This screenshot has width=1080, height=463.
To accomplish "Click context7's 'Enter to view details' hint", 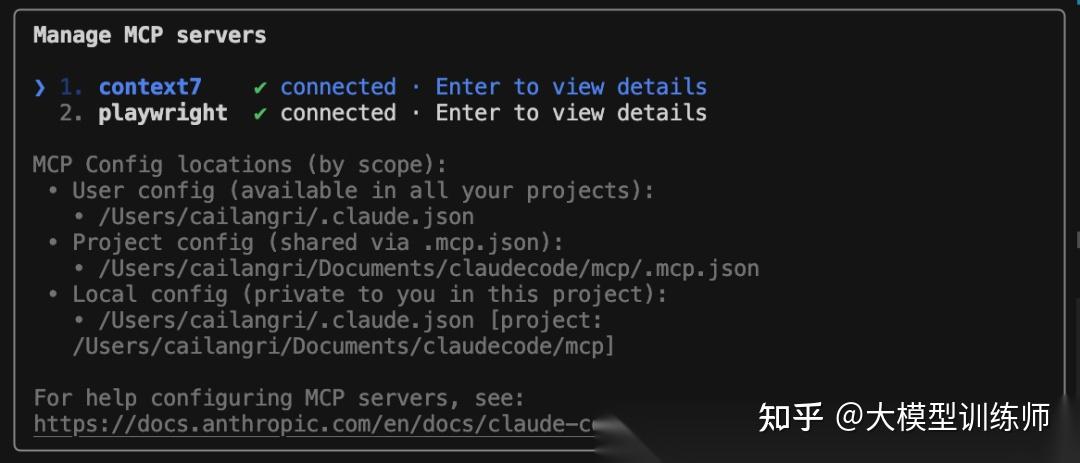I will 571,87.
